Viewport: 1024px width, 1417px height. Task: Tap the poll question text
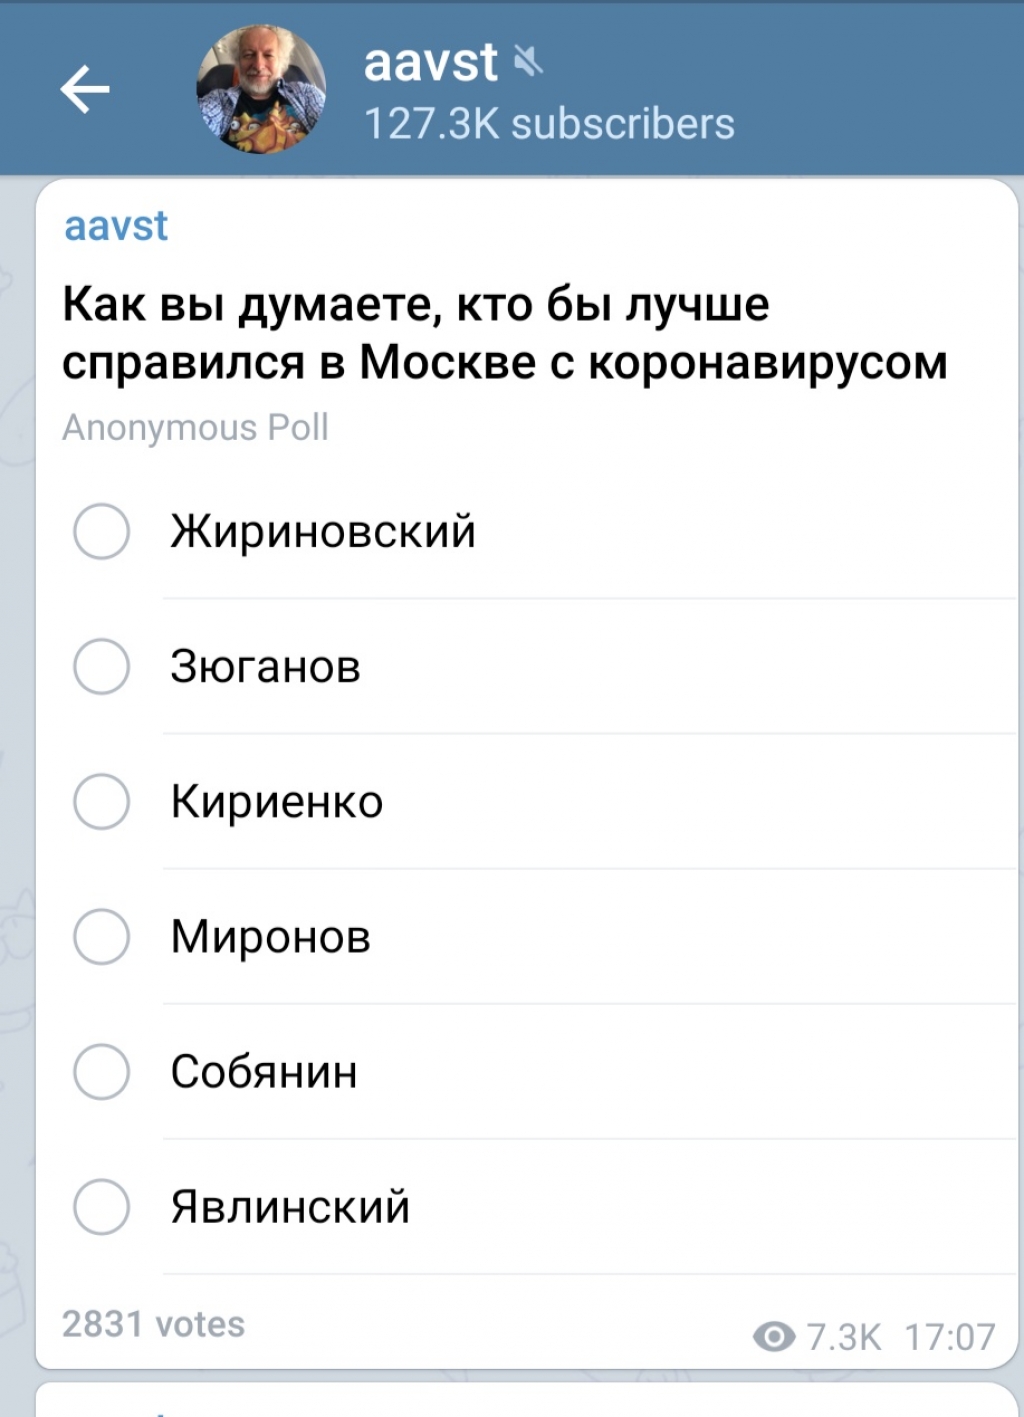coord(505,333)
